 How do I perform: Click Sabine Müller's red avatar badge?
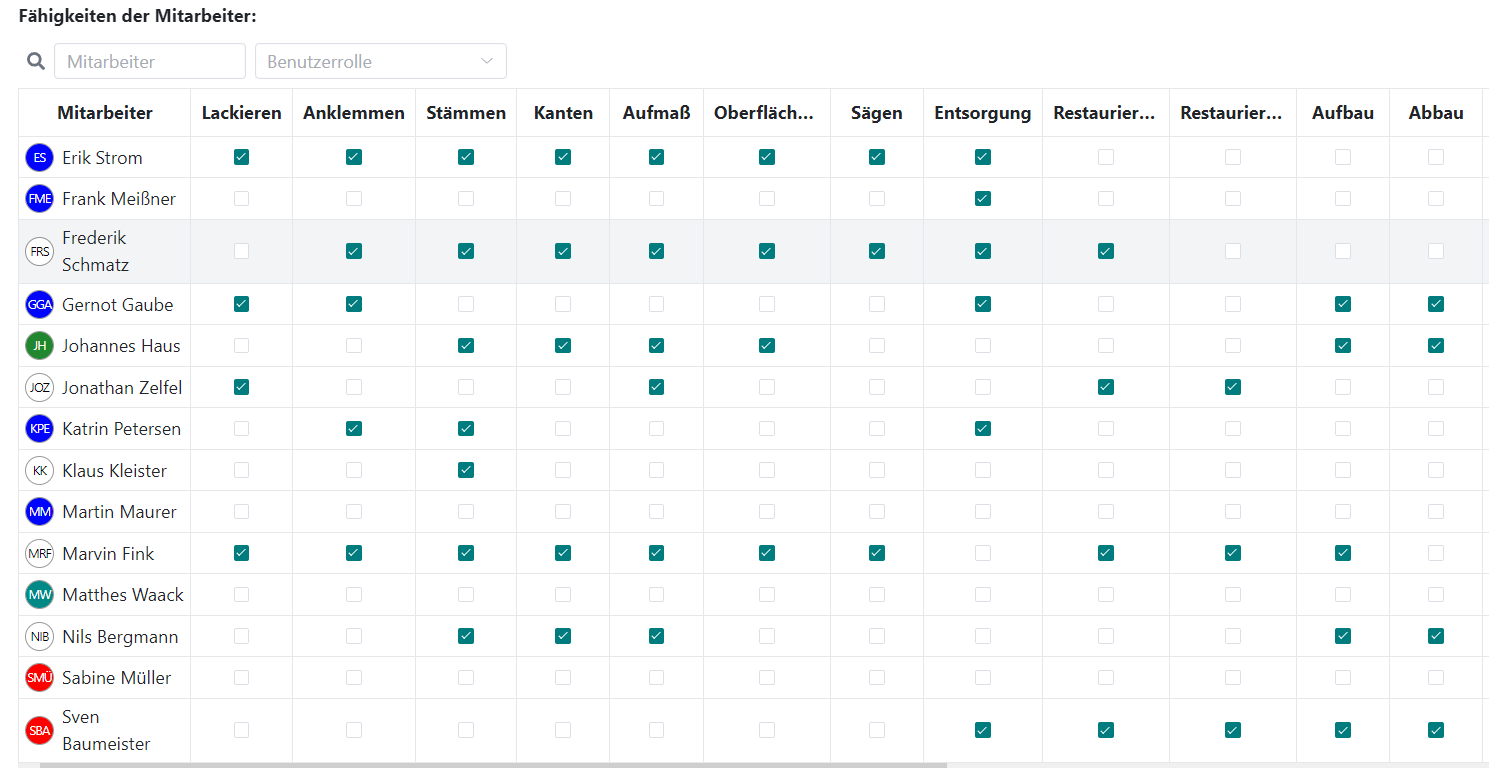tap(39, 677)
